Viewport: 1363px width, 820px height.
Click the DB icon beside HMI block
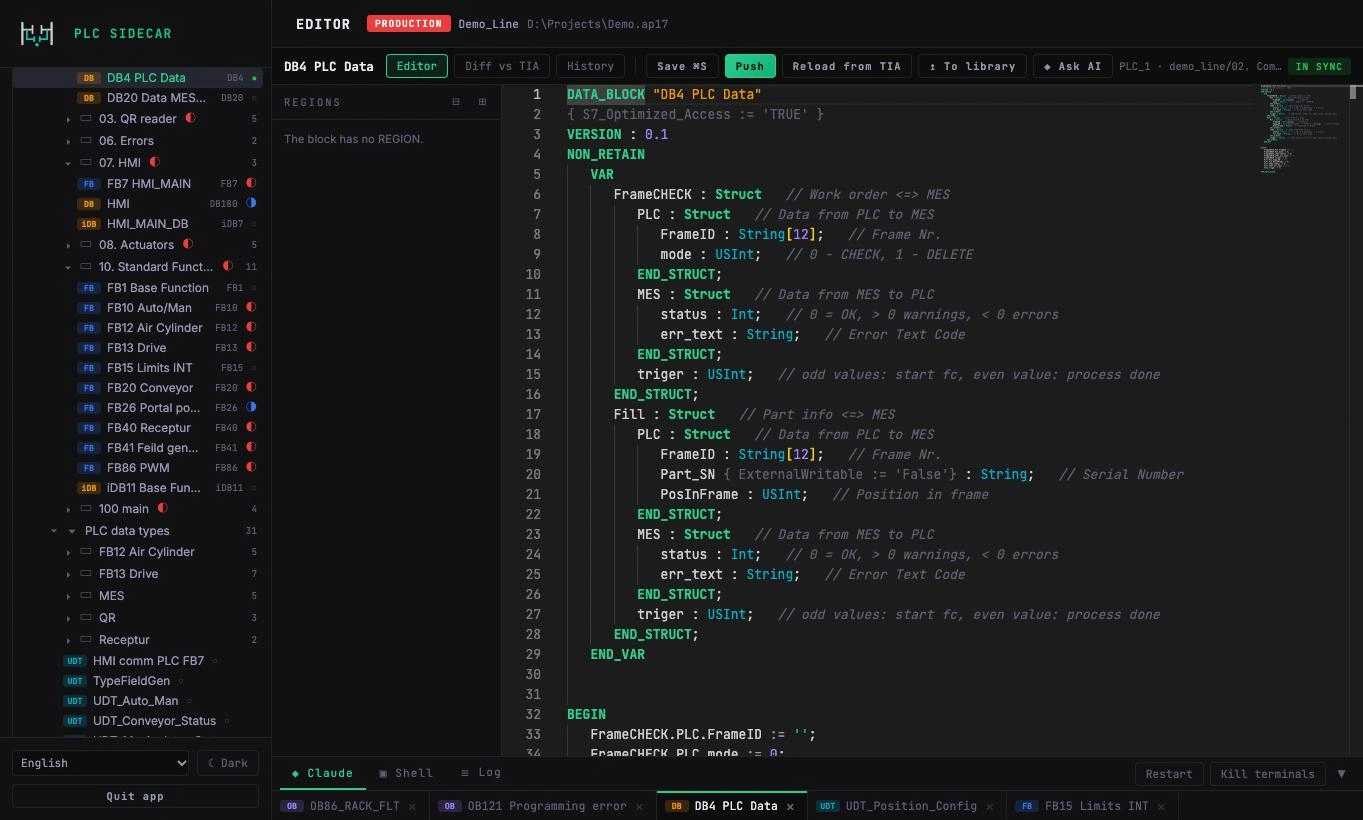pyautogui.click(x=89, y=204)
